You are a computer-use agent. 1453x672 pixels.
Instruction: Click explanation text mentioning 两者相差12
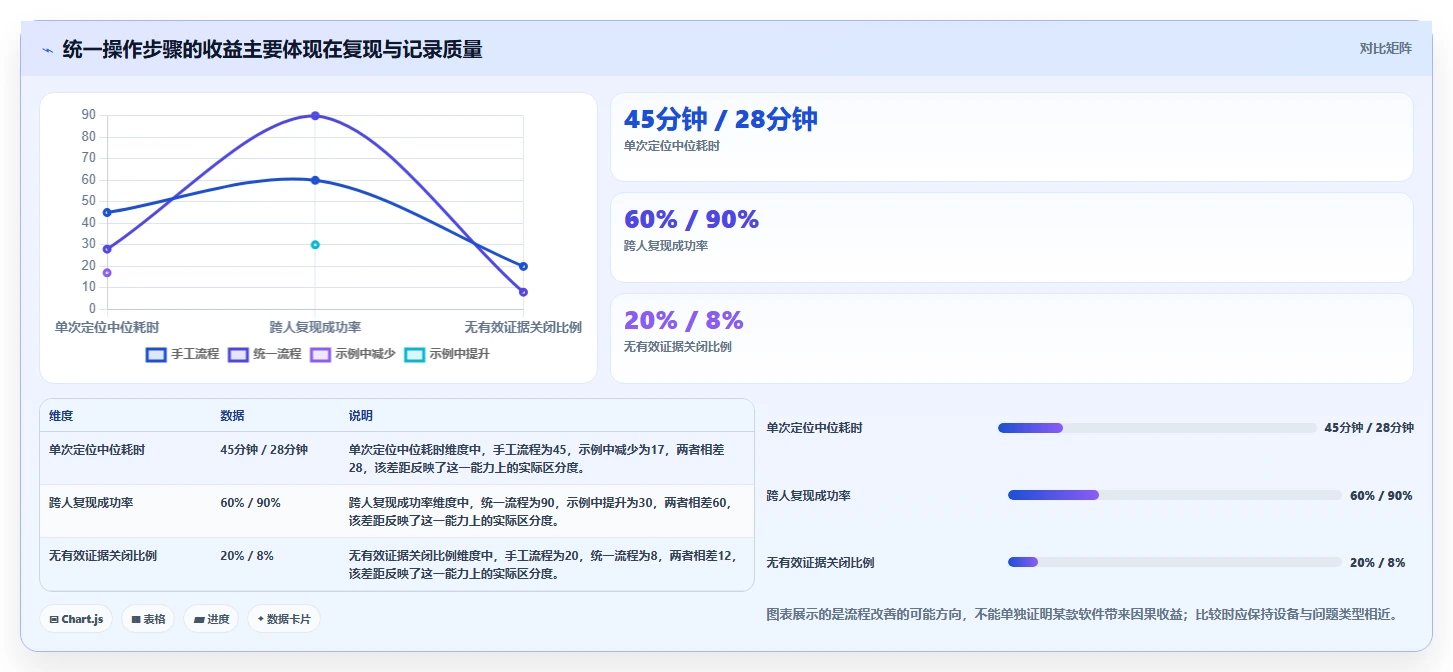click(542, 565)
